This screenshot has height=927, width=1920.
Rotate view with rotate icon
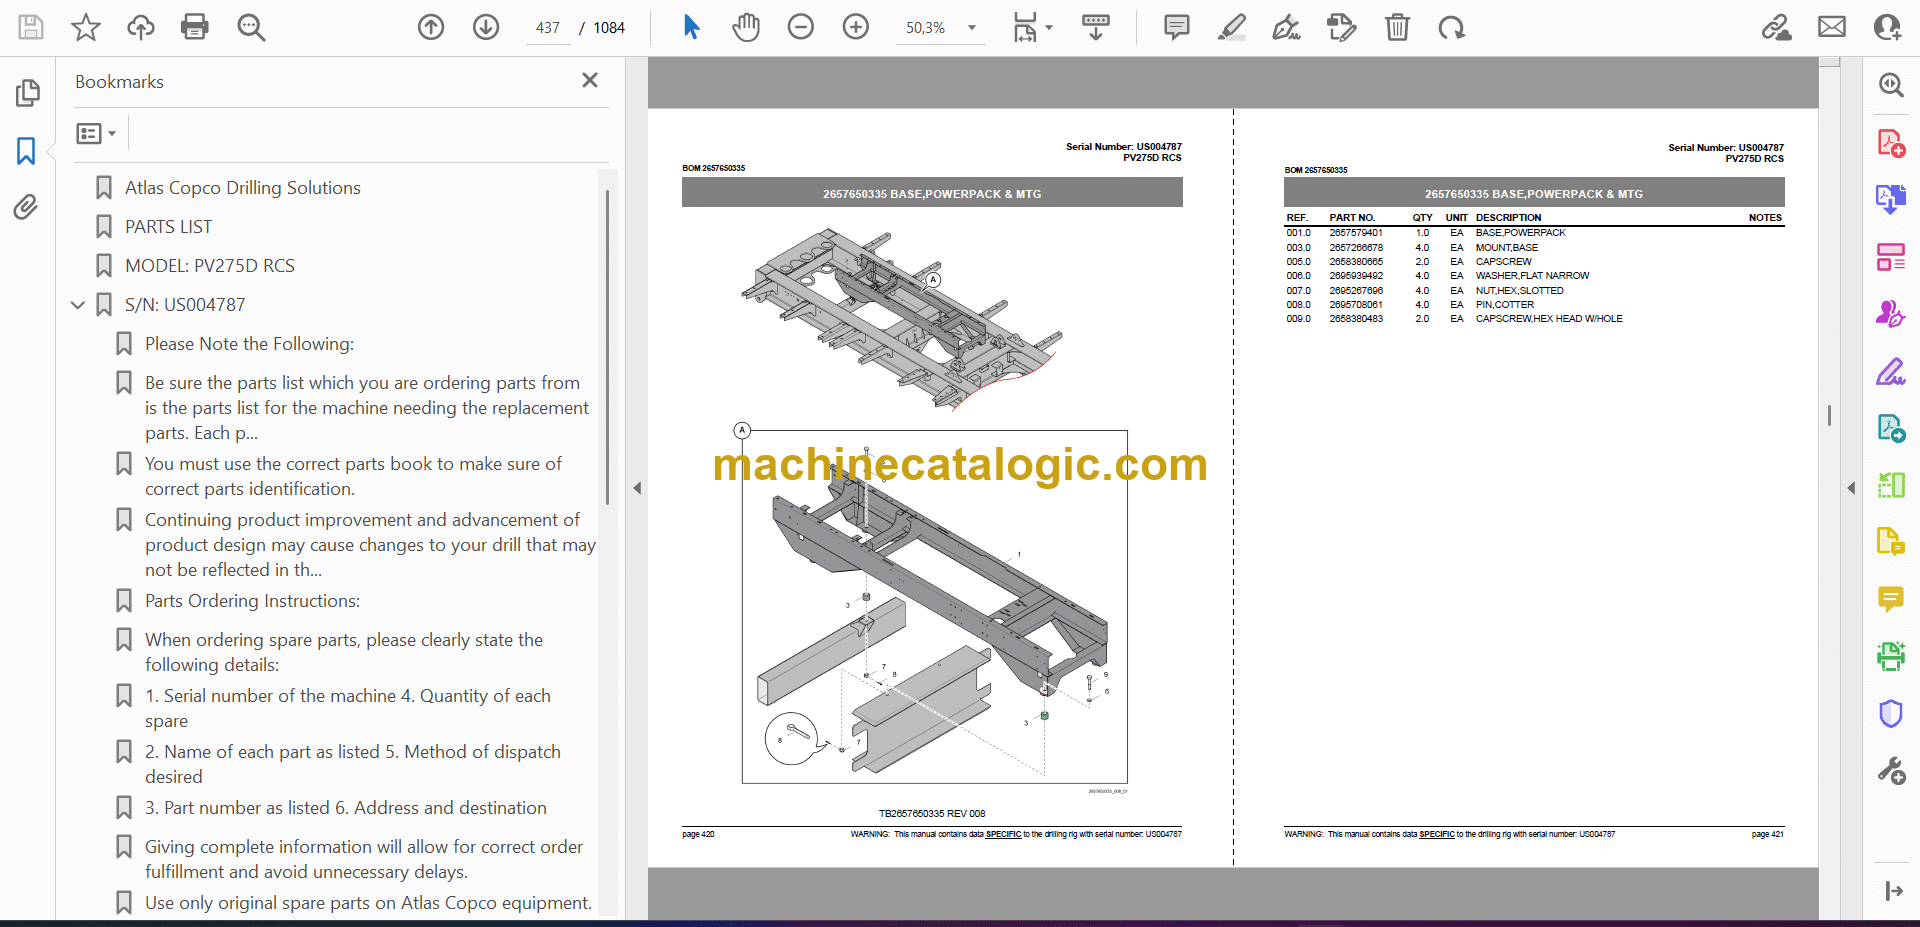(x=1451, y=27)
